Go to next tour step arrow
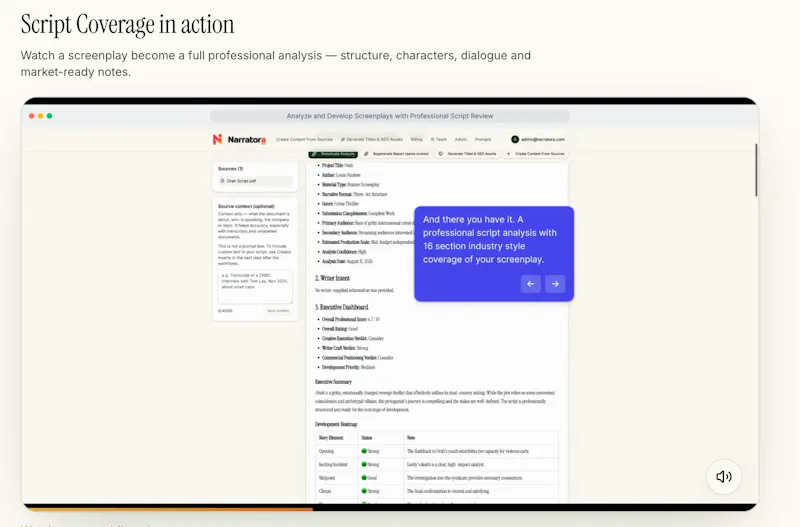Image resolution: width=800 pixels, height=527 pixels. (x=555, y=284)
